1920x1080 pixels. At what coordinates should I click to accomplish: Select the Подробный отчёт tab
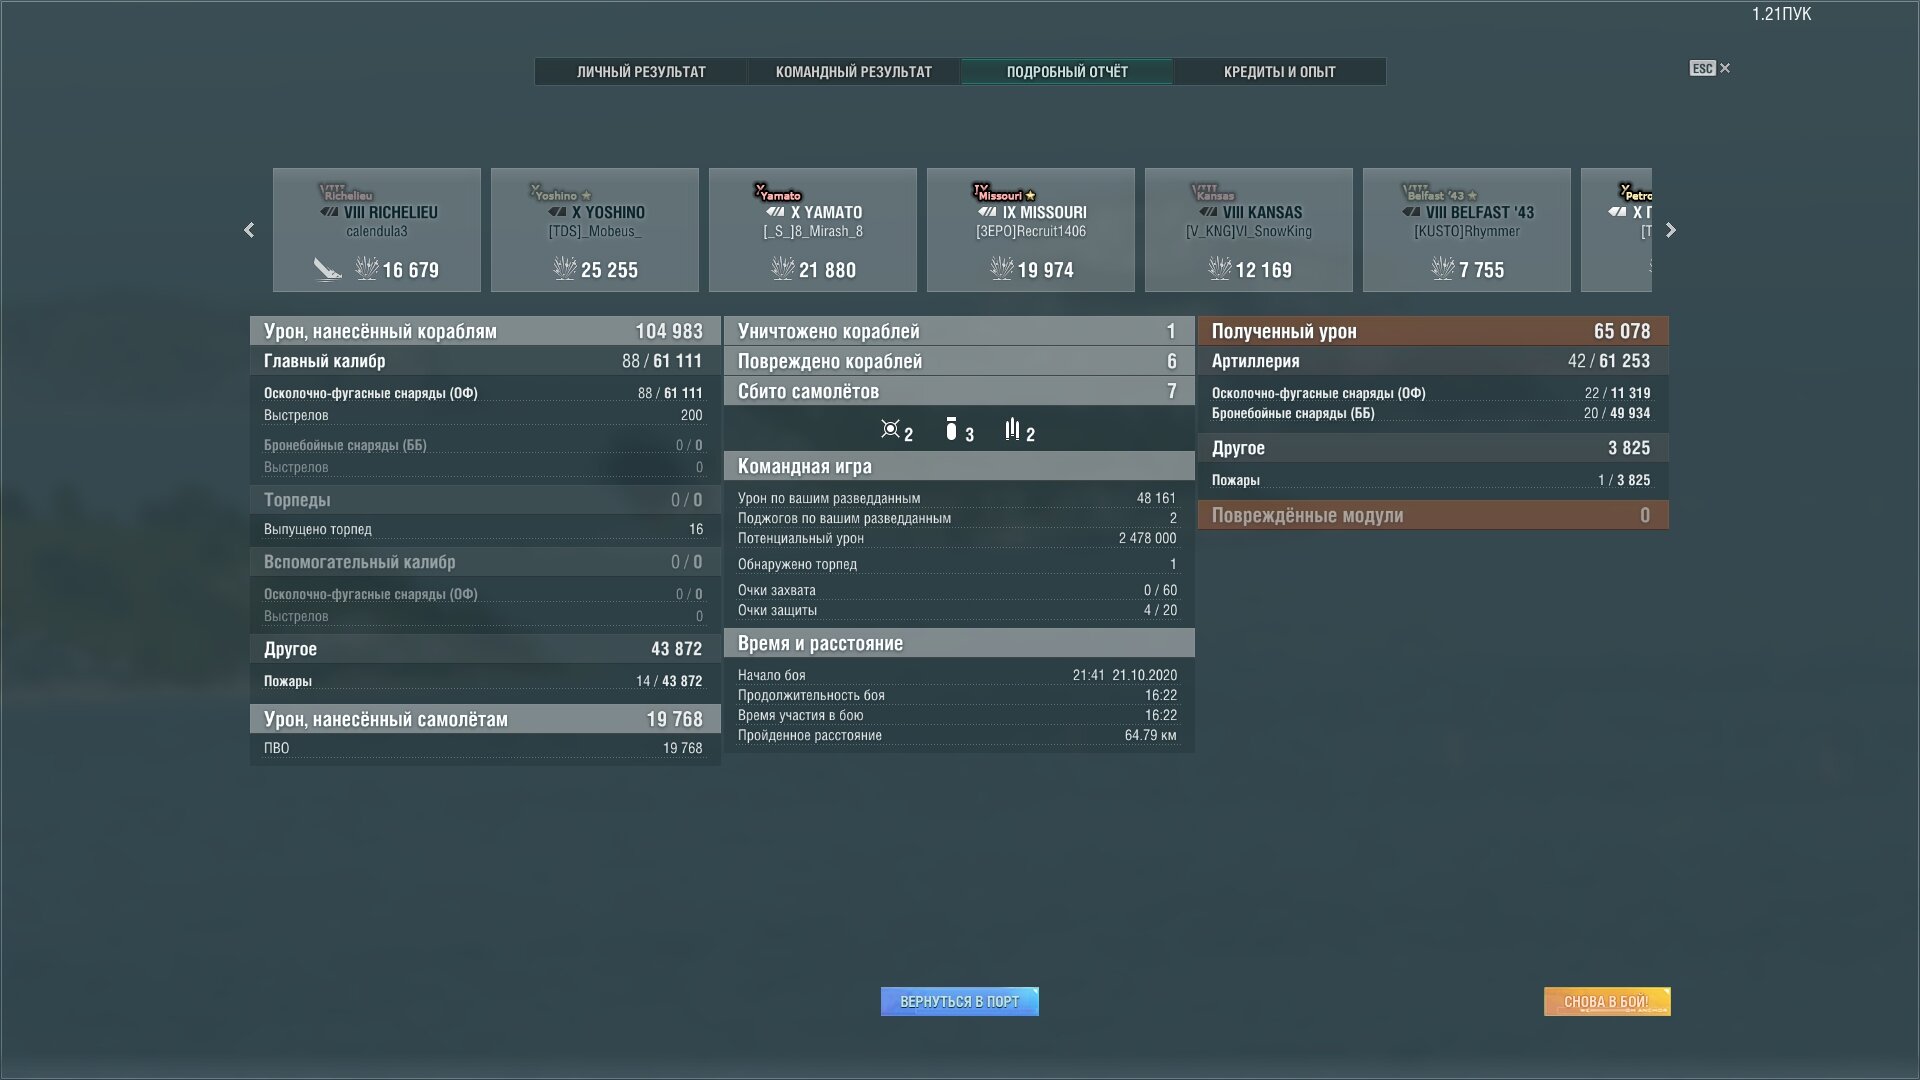click(1067, 72)
